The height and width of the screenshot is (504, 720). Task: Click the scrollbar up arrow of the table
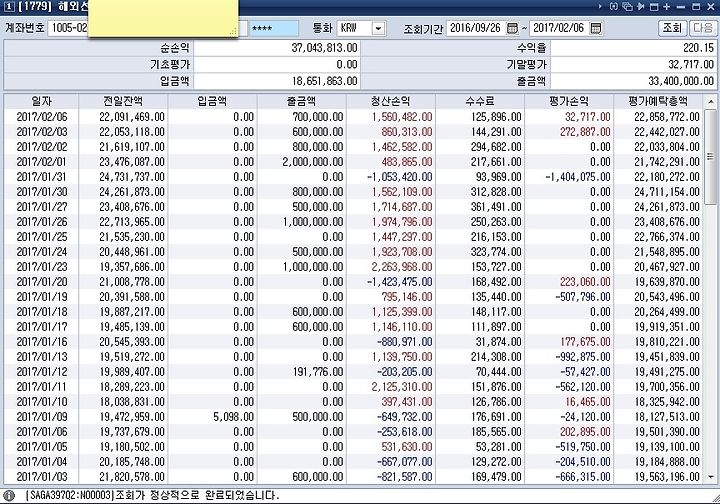[710, 101]
